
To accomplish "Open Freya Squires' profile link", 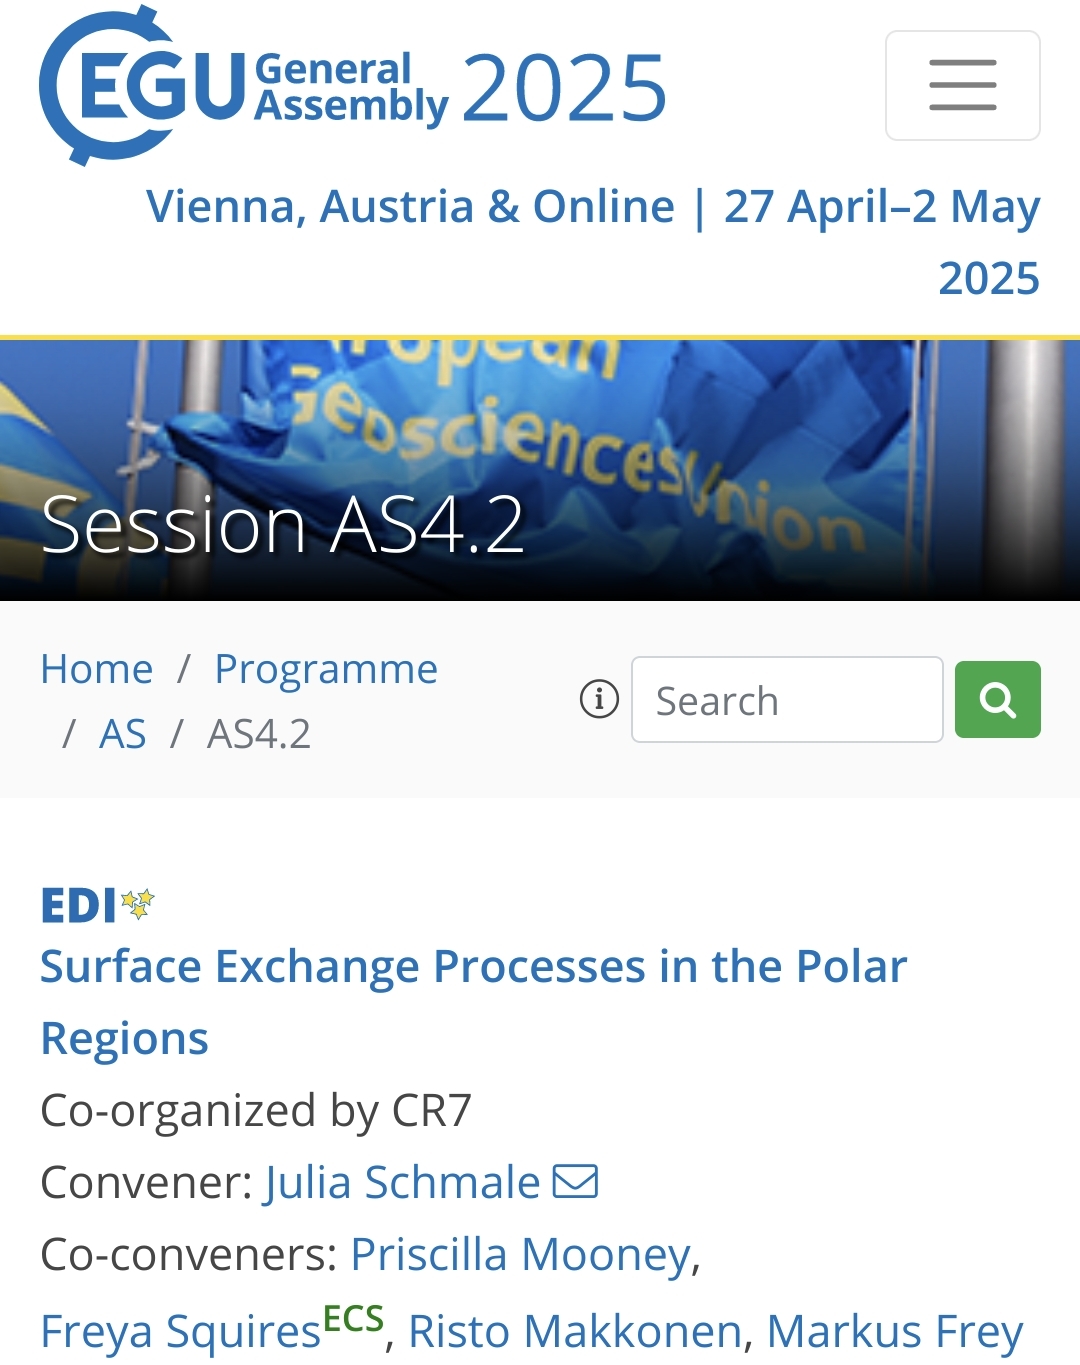I will click(x=180, y=1332).
